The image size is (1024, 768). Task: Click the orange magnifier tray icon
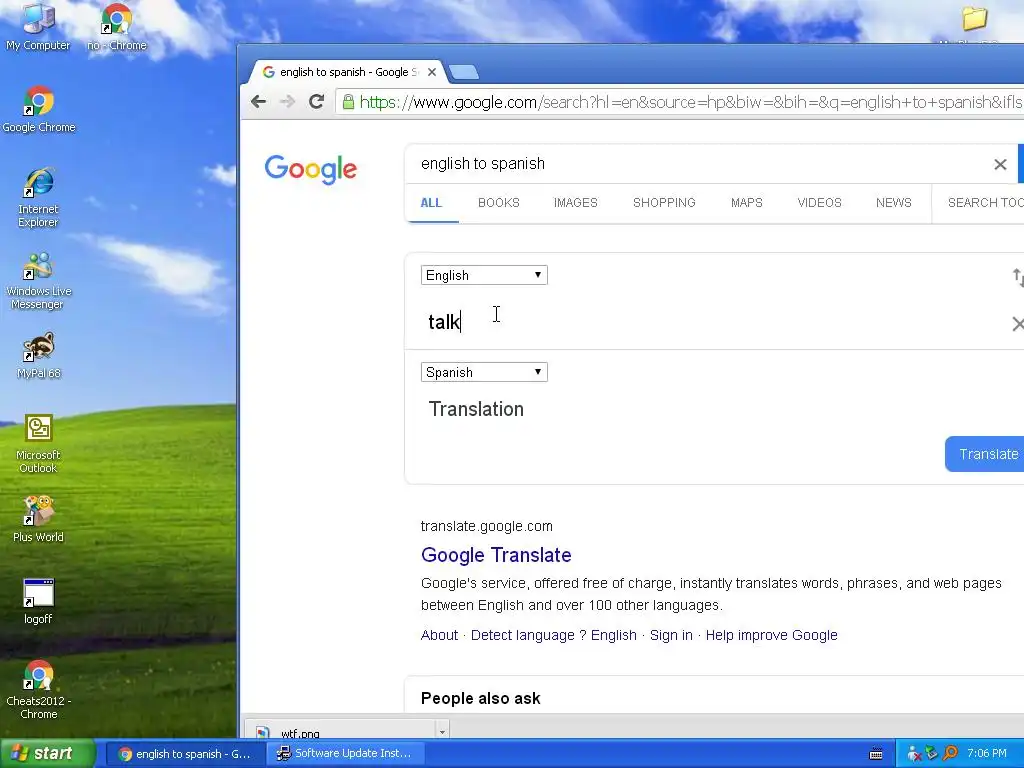click(950, 754)
